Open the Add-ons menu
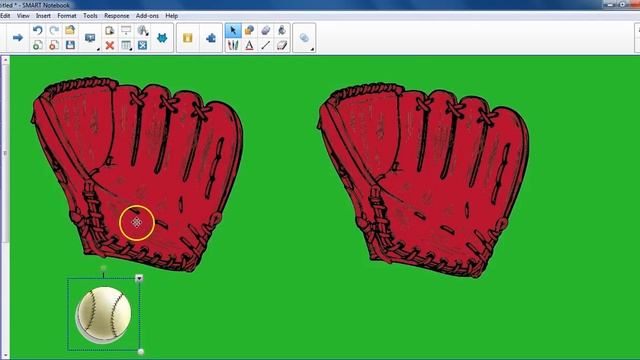Image resolution: width=640 pixels, height=360 pixels. point(147,16)
